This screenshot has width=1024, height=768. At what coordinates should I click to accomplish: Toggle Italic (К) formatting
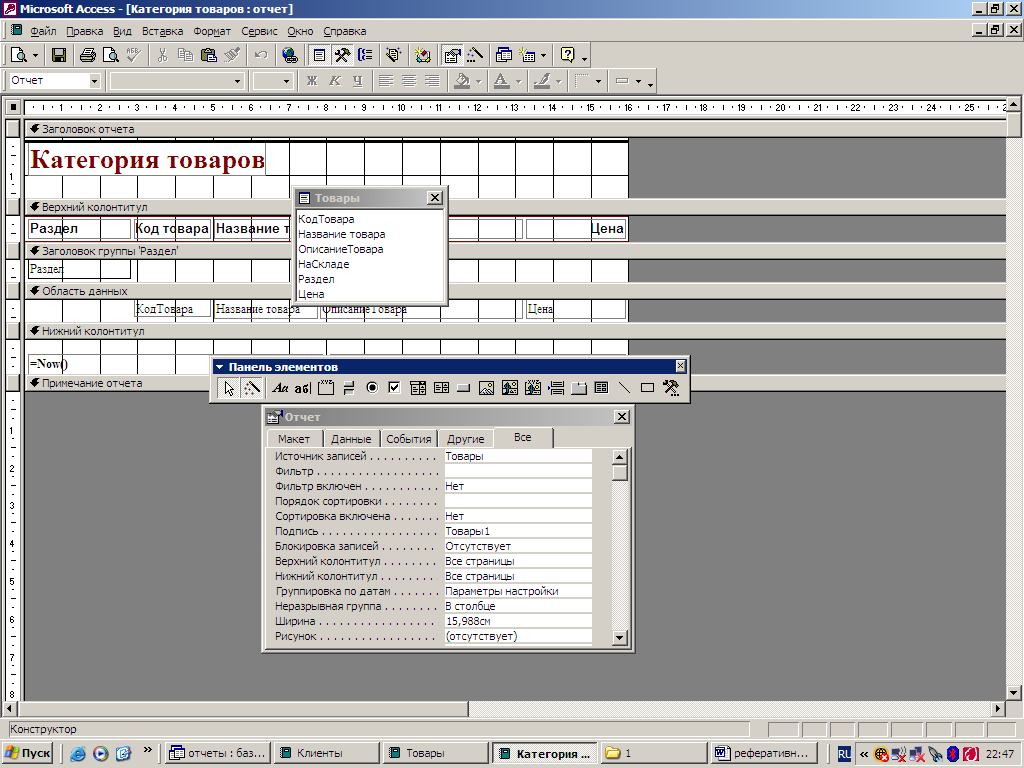(x=335, y=81)
